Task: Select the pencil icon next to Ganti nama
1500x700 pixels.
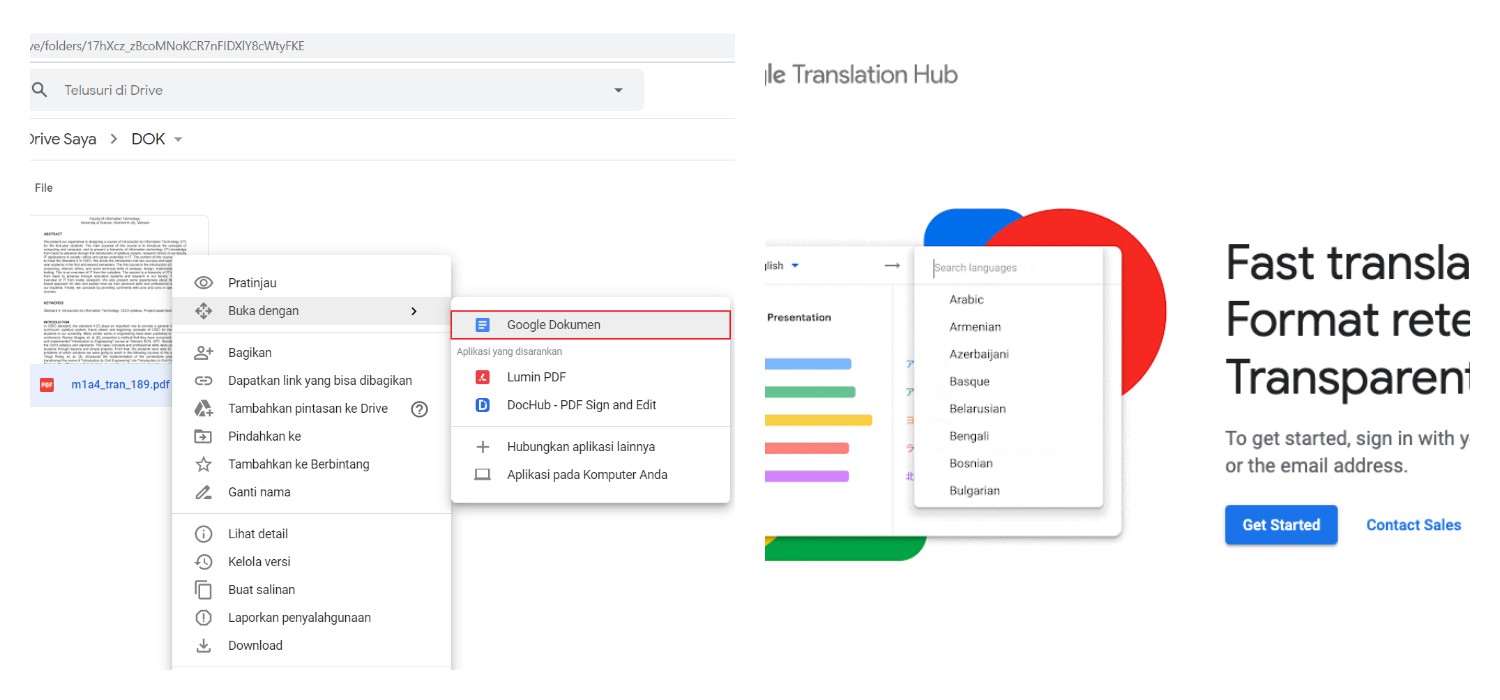Action: coord(204,491)
